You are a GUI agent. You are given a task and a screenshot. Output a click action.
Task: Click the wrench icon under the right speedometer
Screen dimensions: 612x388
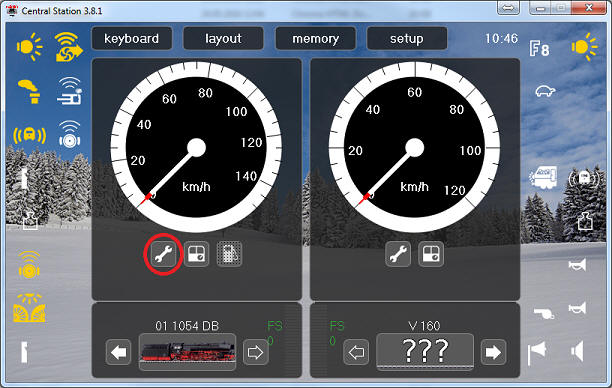(x=398, y=254)
